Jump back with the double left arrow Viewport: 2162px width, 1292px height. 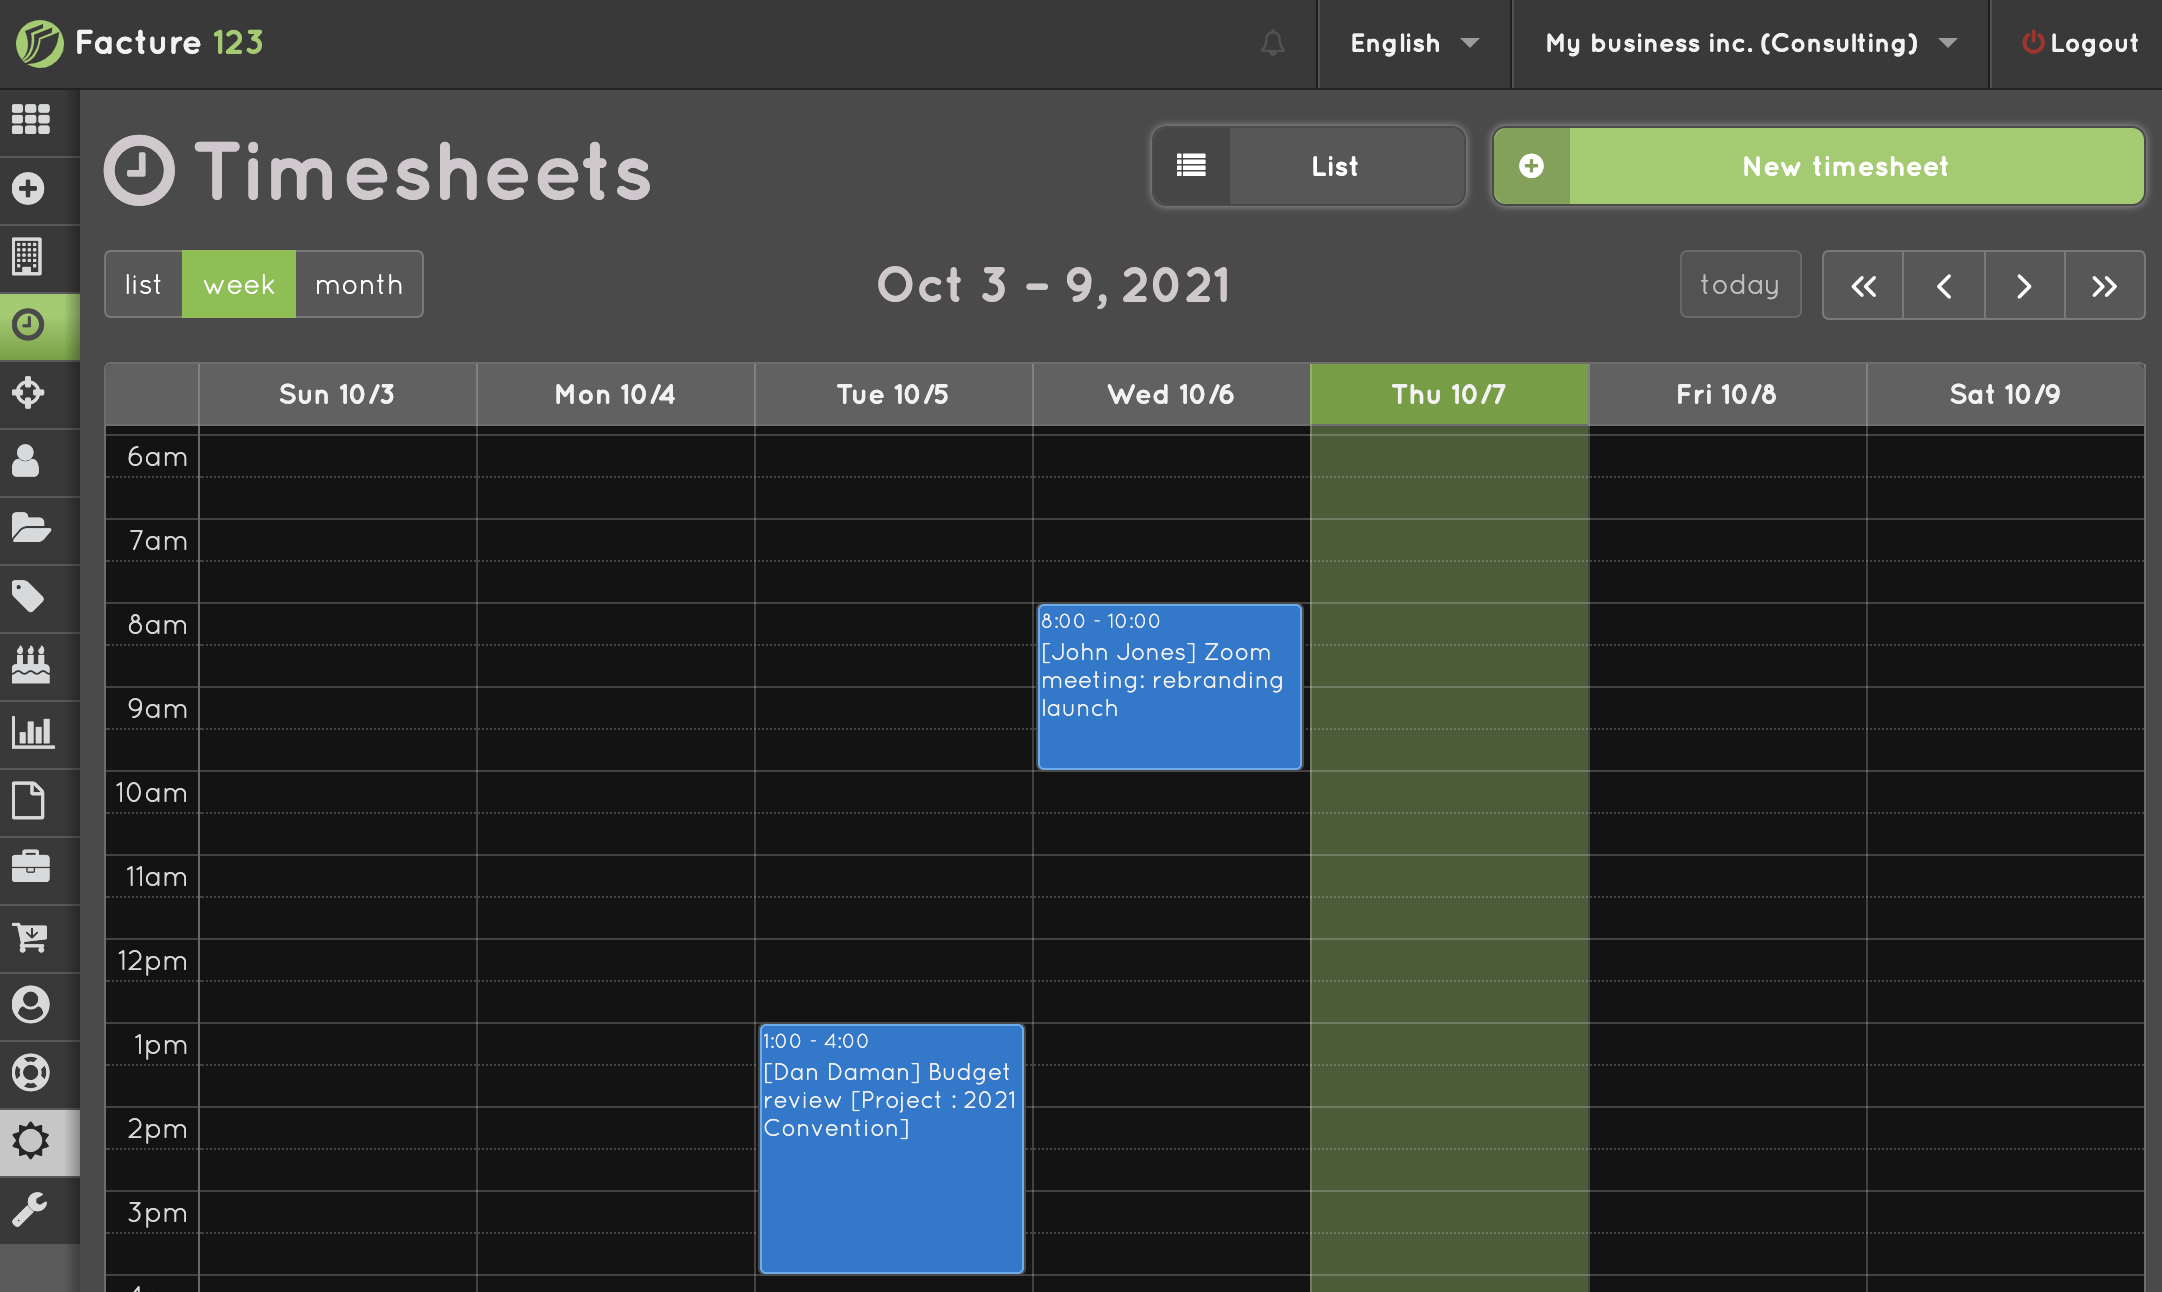[x=1863, y=286]
